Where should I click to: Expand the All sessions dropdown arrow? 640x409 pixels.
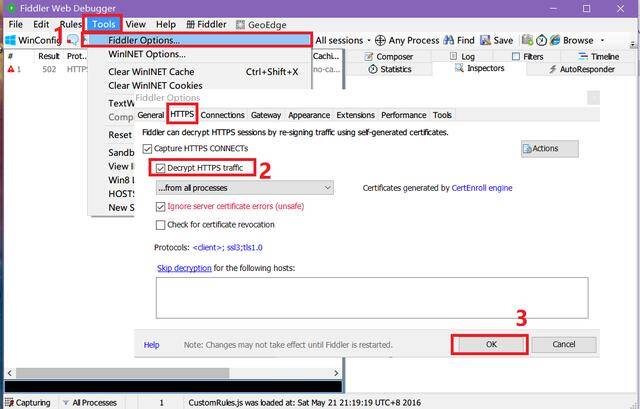[369, 40]
